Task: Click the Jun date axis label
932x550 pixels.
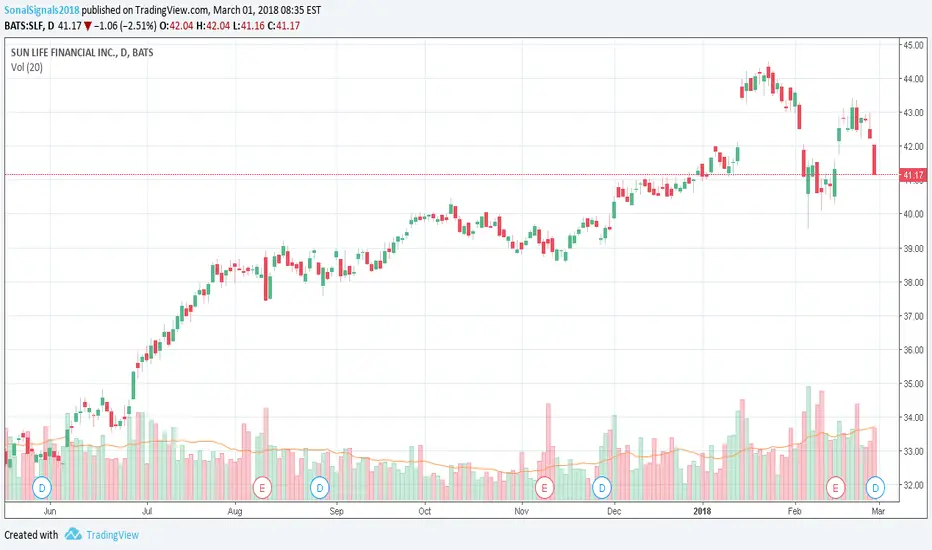Action: [x=50, y=511]
